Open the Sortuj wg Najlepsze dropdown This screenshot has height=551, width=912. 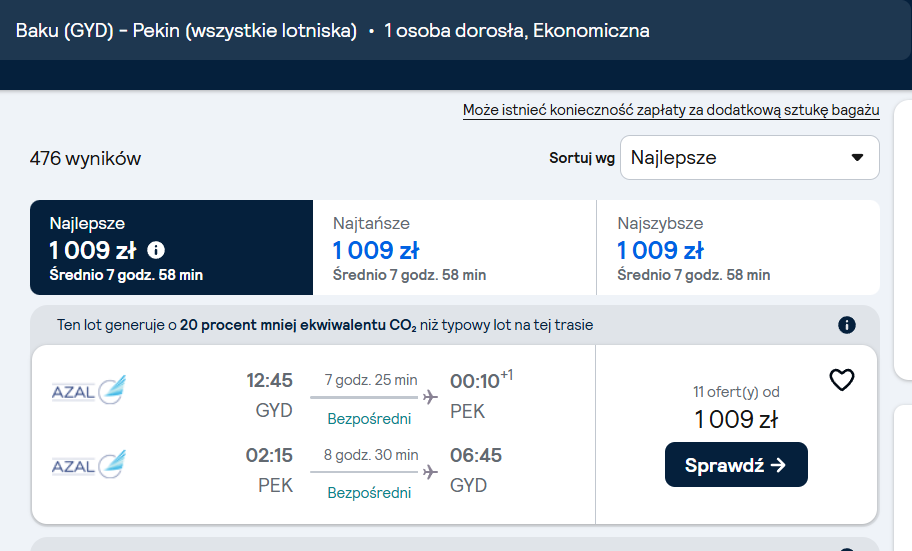coord(750,158)
